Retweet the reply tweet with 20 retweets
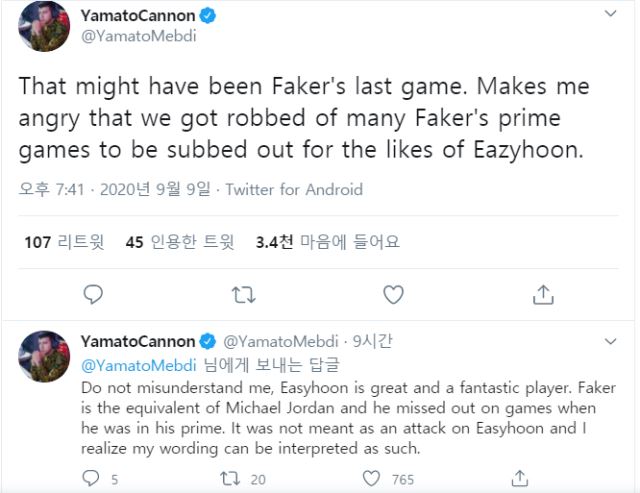The height and width of the screenshot is (493, 640). pos(230,478)
